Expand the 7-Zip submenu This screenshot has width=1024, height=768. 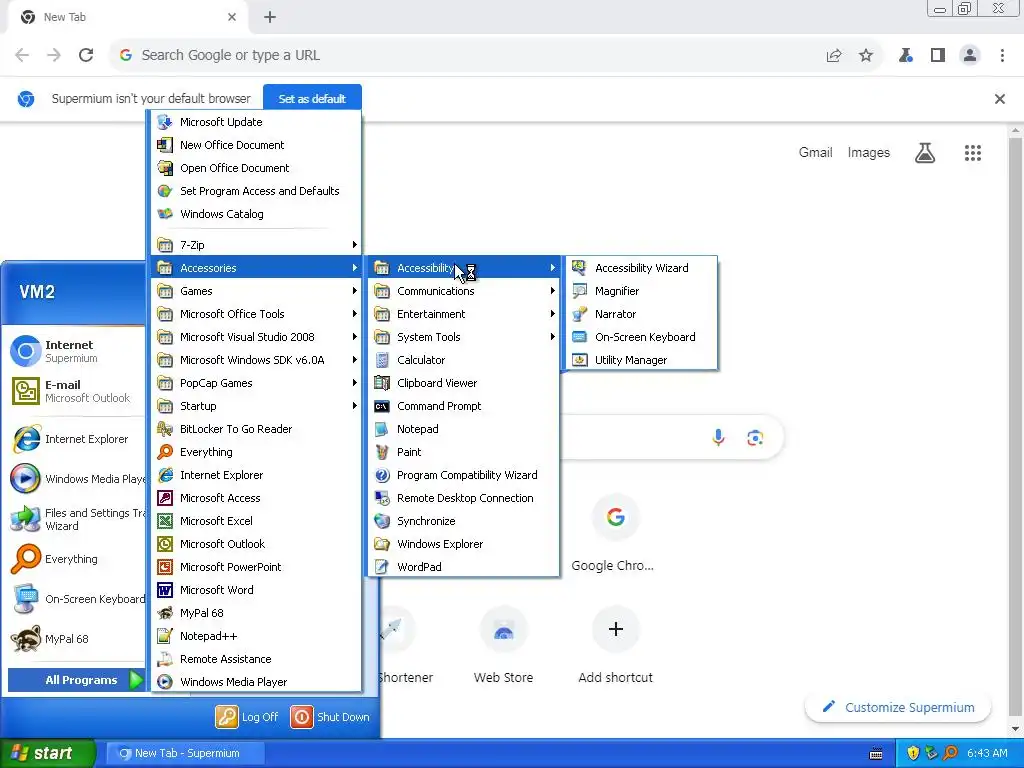[x=256, y=245]
